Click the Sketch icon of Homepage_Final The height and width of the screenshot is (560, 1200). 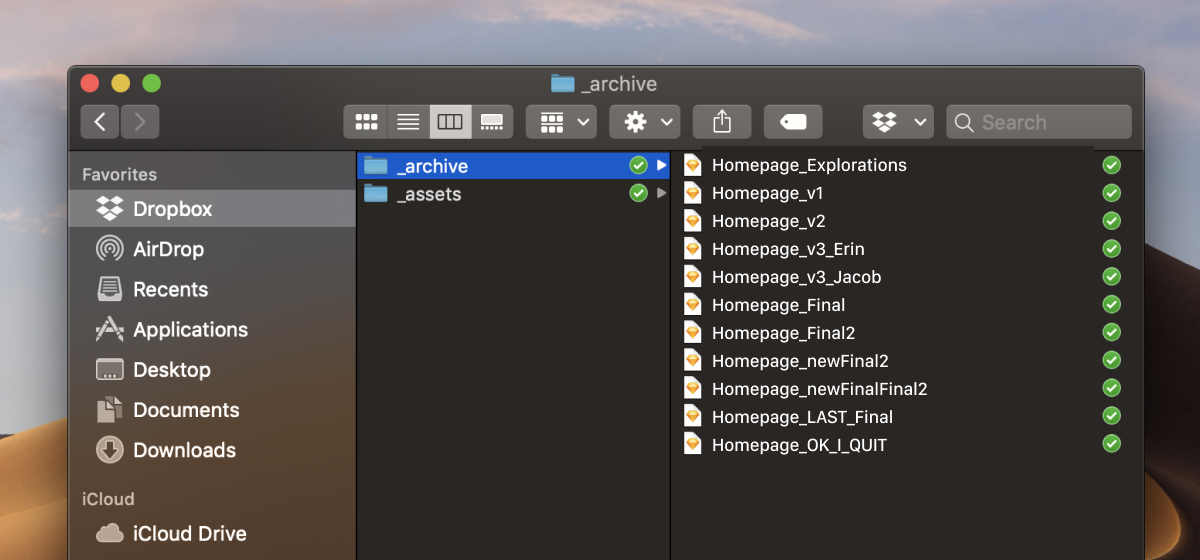(692, 305)
